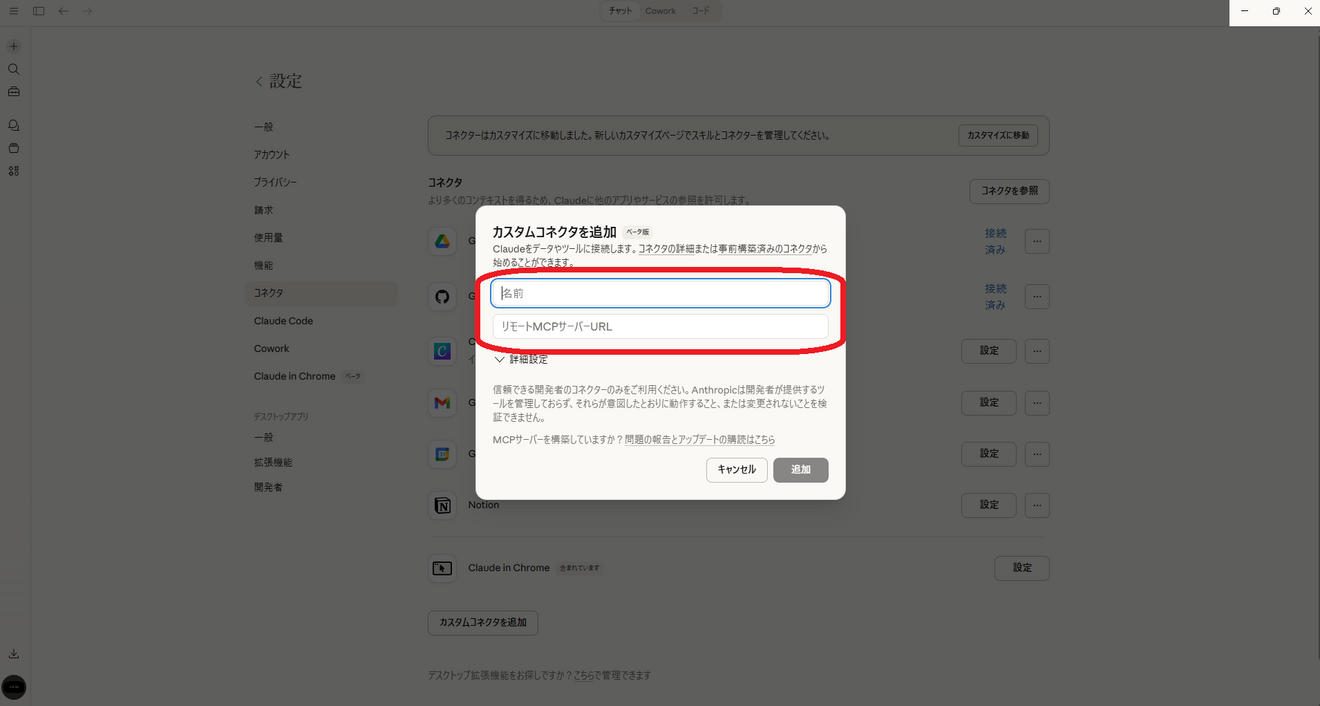Click the カスタマイズに移動 button

click(x=998, y=135)
